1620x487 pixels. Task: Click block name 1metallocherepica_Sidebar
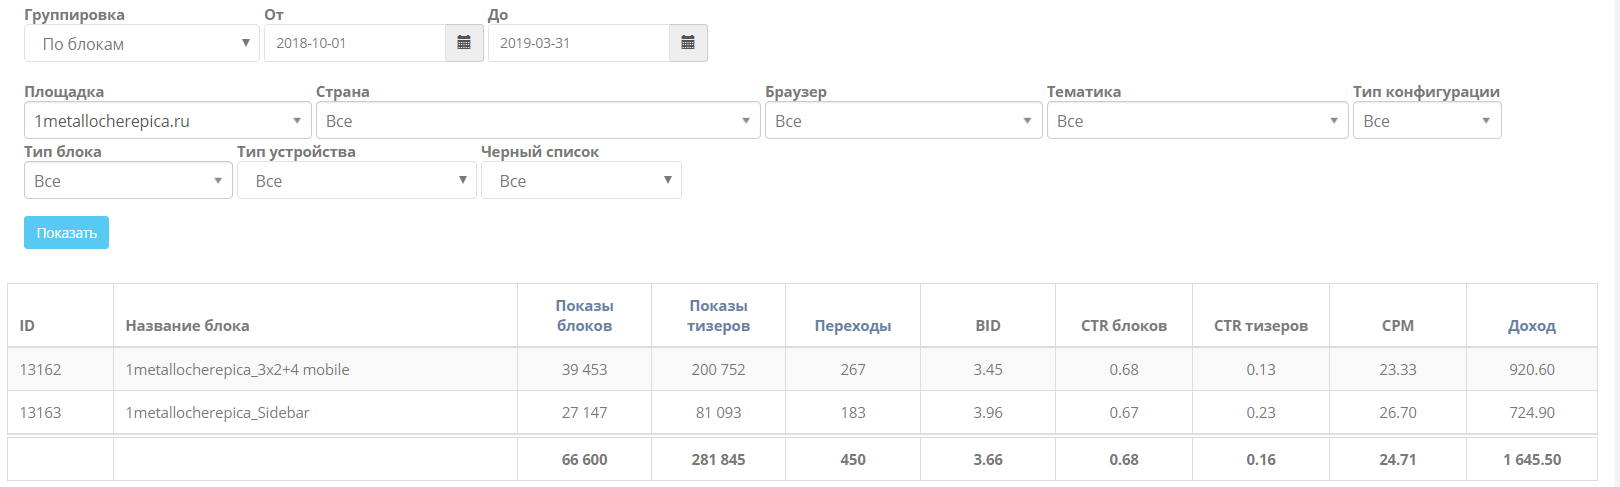pos(217,413)
